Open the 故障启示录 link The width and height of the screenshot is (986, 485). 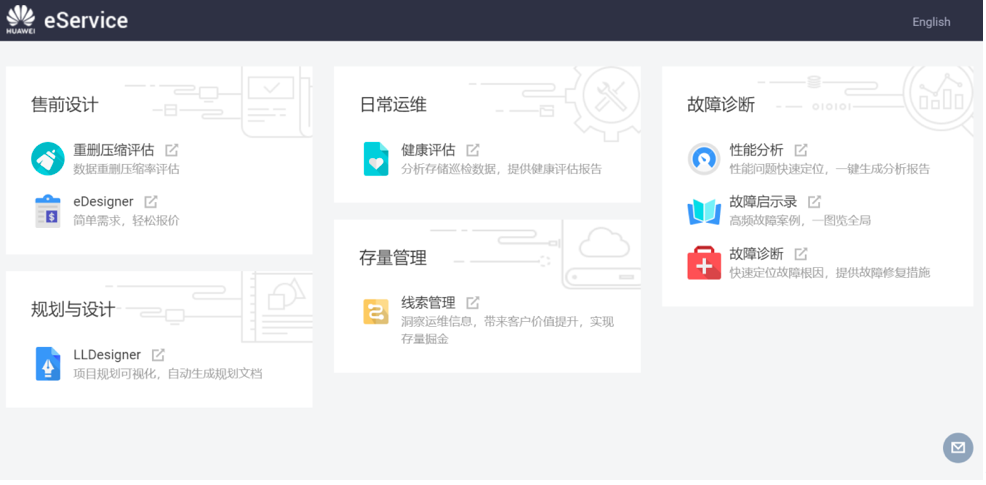click(763, 202)
